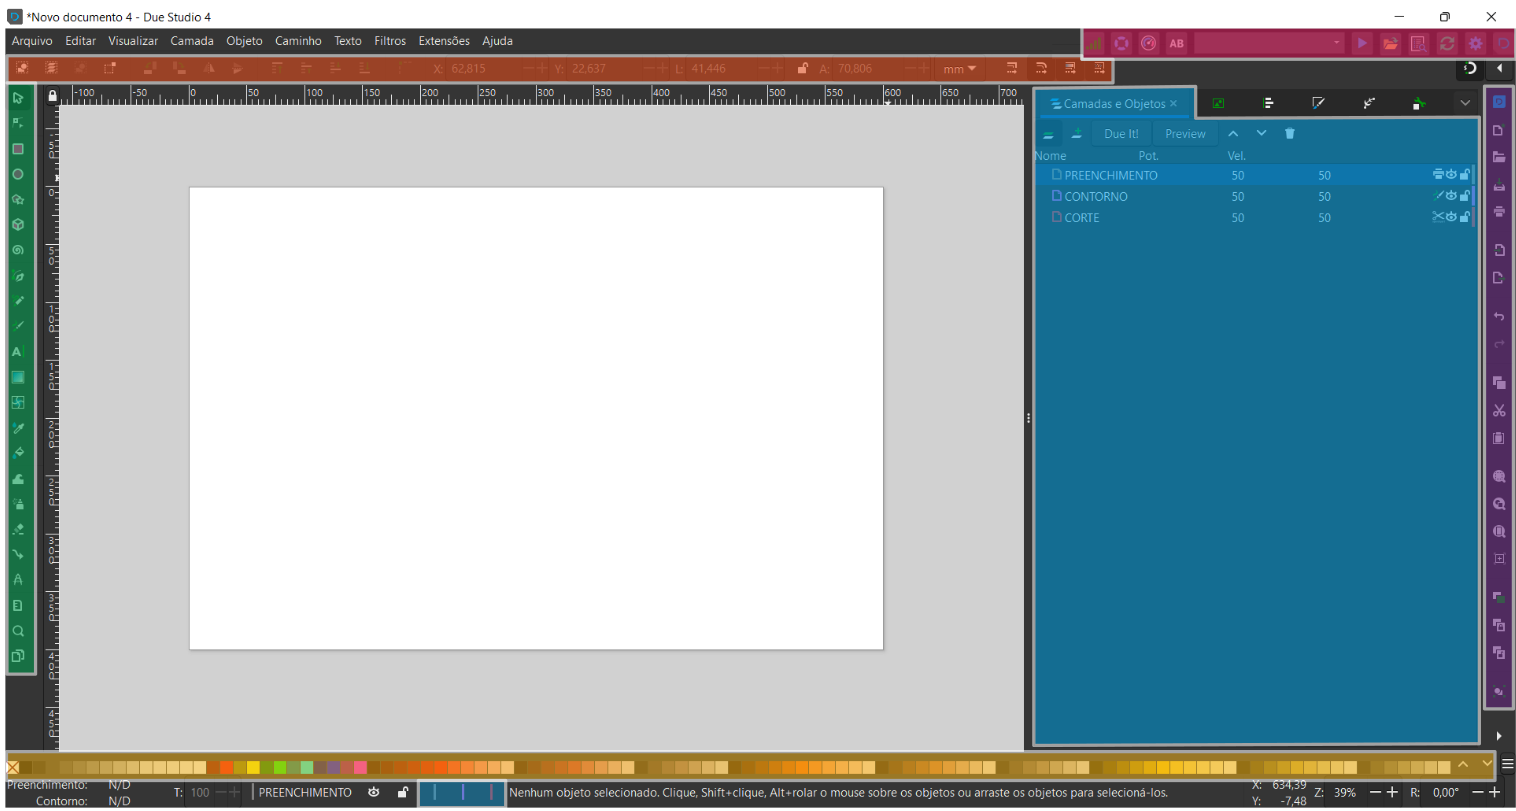
Task: Select the Rectangle tool
Action: point(18,149)
